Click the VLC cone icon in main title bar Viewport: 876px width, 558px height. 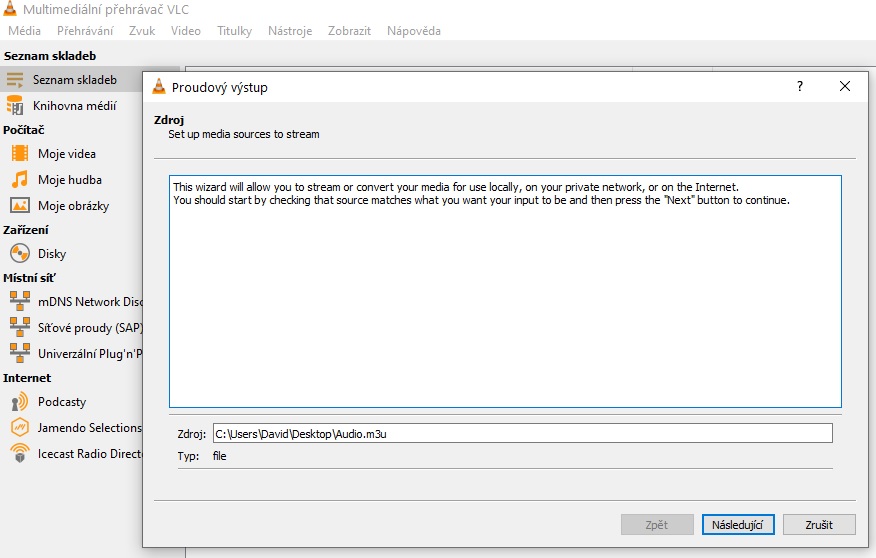(9, 8)
